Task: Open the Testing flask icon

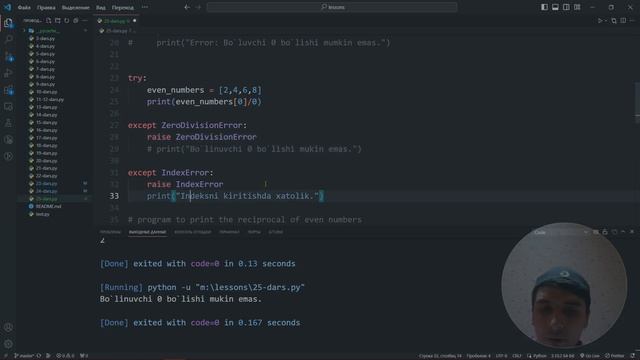Action: (8, 123)
